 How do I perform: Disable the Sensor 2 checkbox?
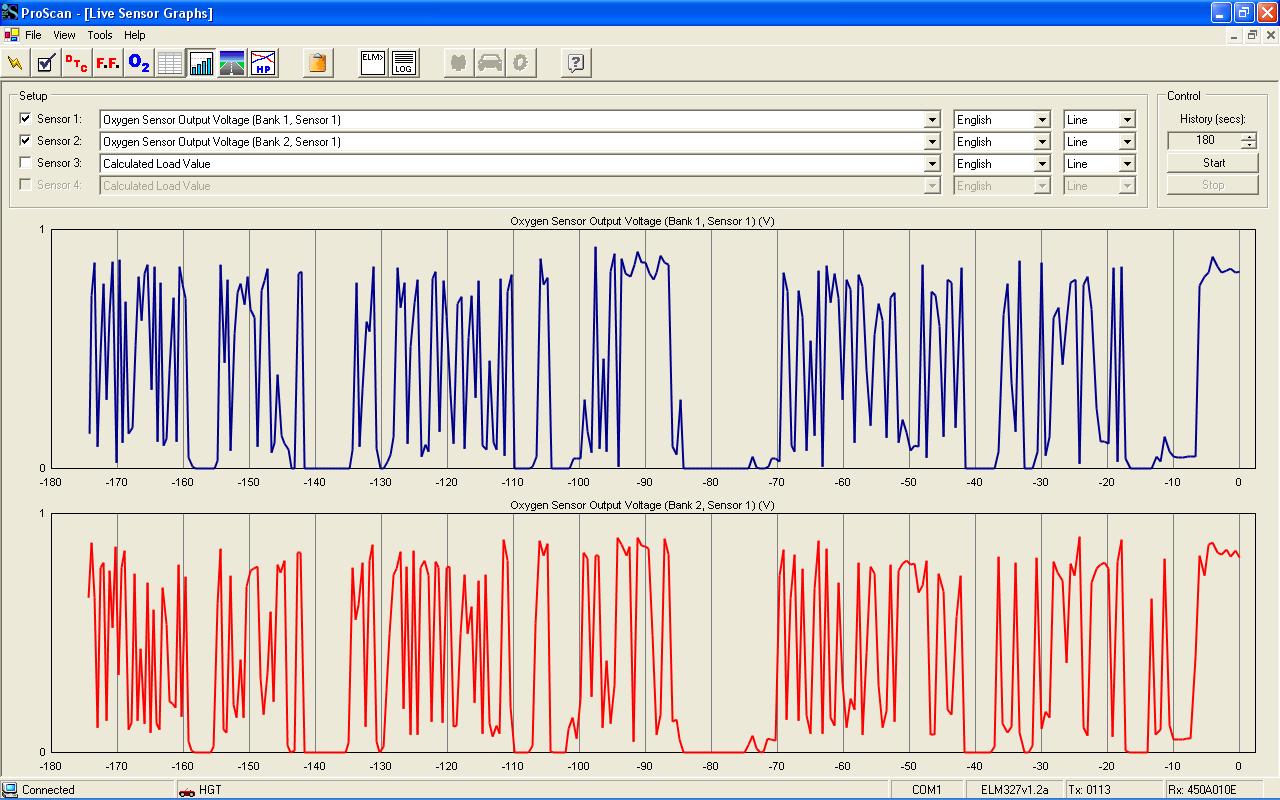coord(26,141)
